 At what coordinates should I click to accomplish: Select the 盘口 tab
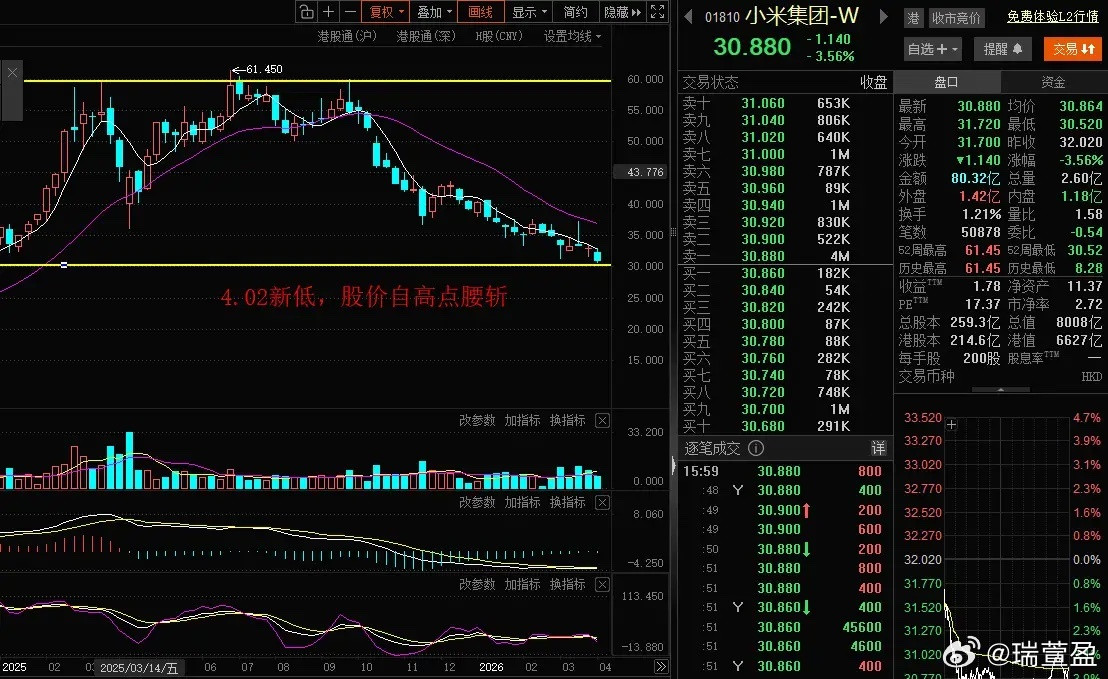(x=945, y=81)
